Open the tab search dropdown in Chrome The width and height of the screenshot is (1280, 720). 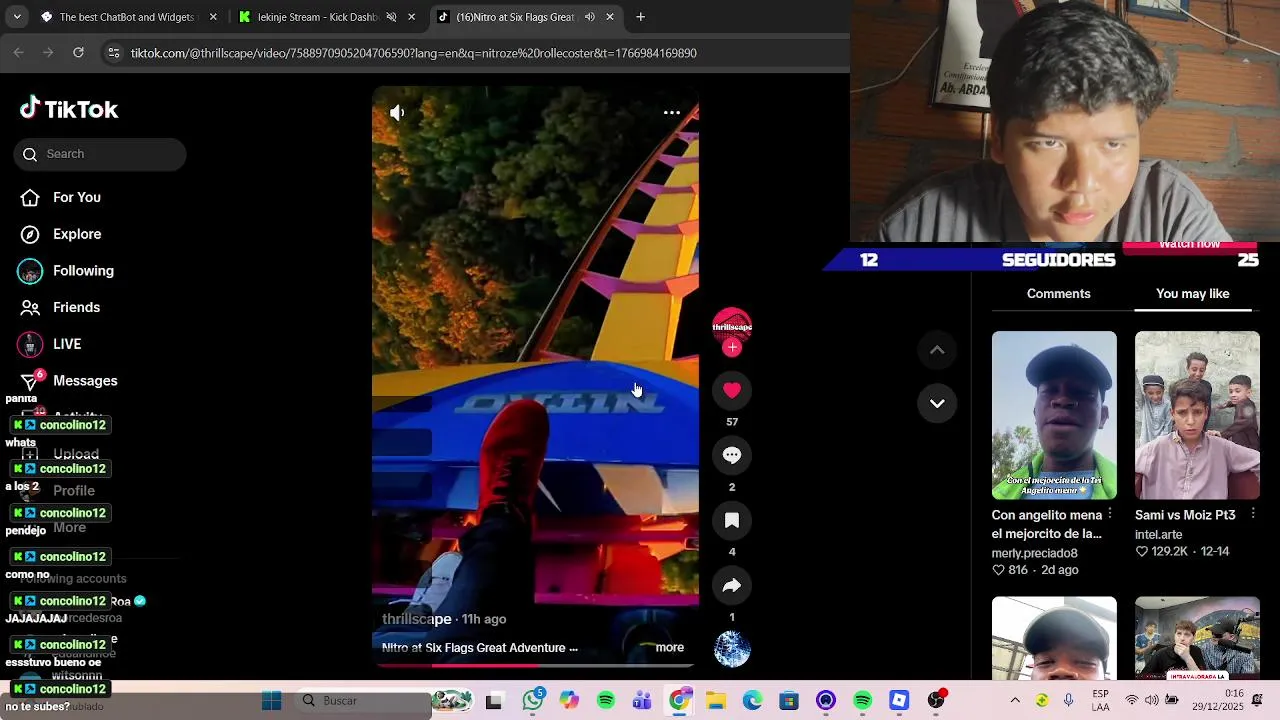point(17,17)
